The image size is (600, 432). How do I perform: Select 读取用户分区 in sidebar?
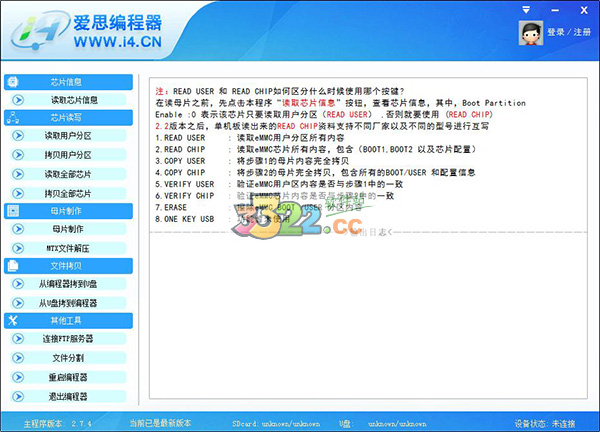[x=68, y=135]
